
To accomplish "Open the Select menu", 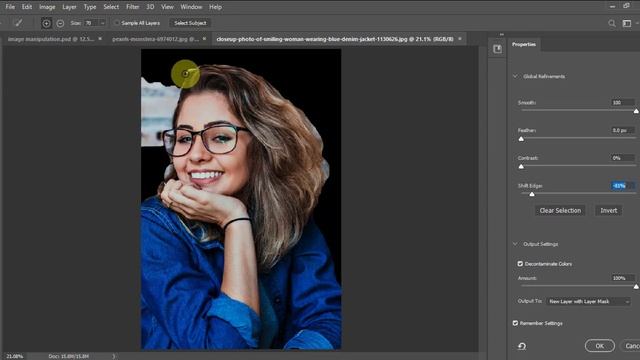I will [x=111, y=7].
